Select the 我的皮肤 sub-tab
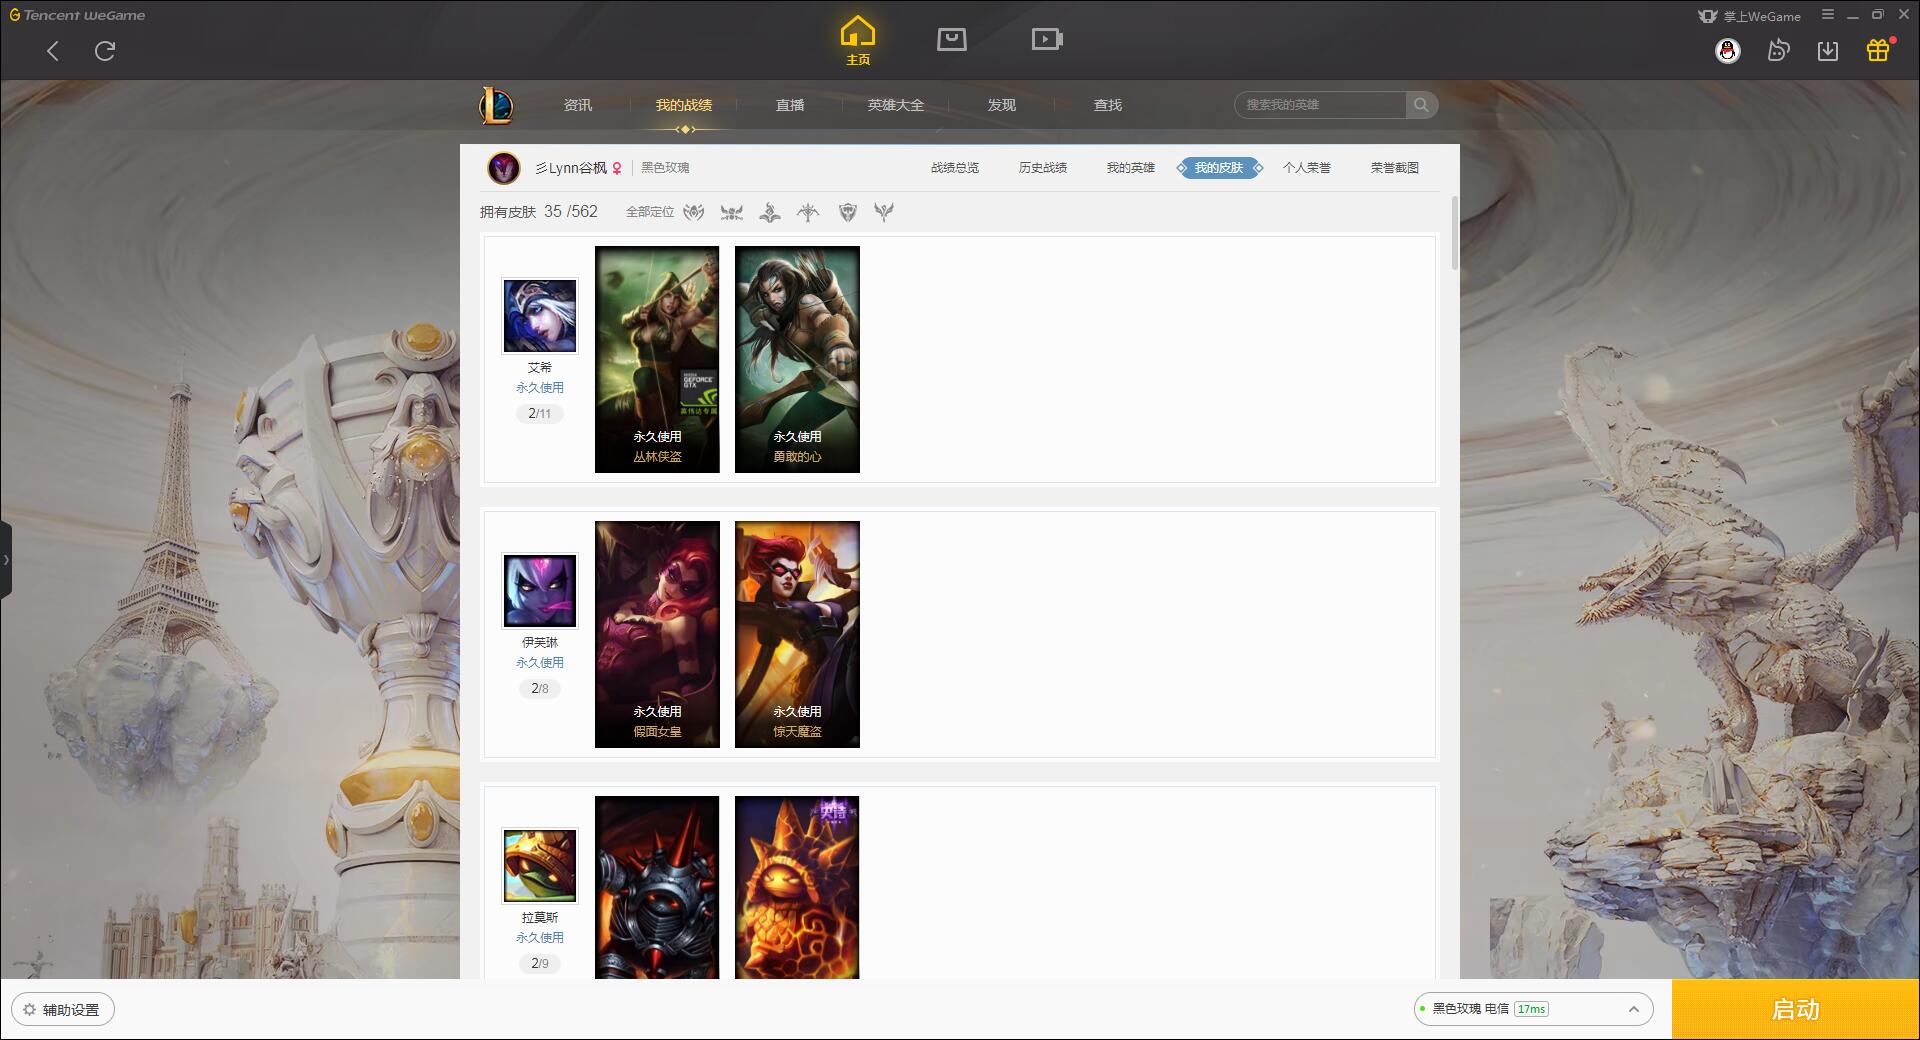The image size is (1920, 1040). pos(1219,168)
